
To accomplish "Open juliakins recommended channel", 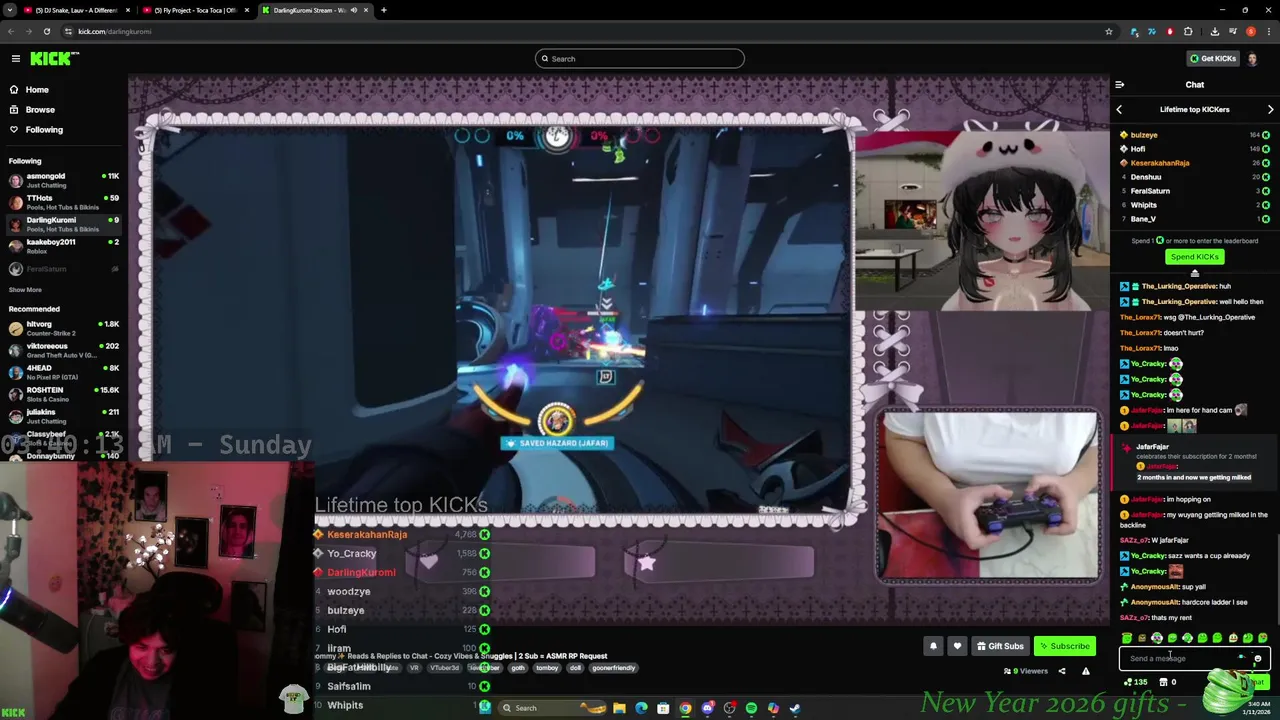I will click(63, 416).
